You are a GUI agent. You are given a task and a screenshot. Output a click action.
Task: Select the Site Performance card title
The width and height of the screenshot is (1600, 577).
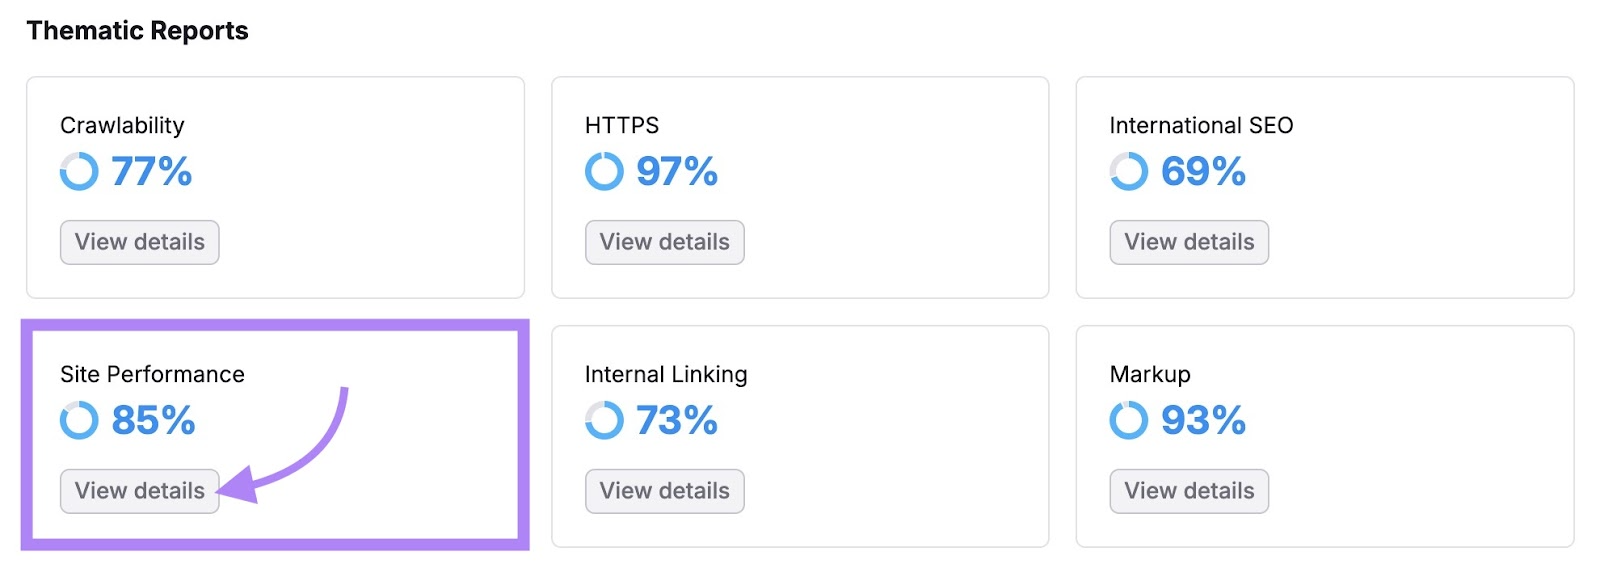pos(151,374)
